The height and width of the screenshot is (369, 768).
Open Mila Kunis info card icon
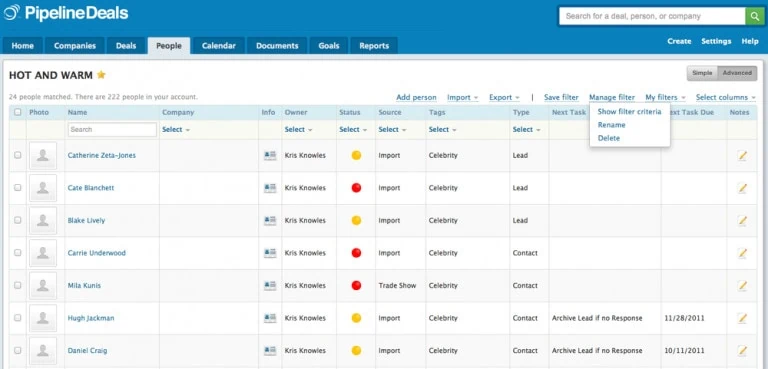270,285
